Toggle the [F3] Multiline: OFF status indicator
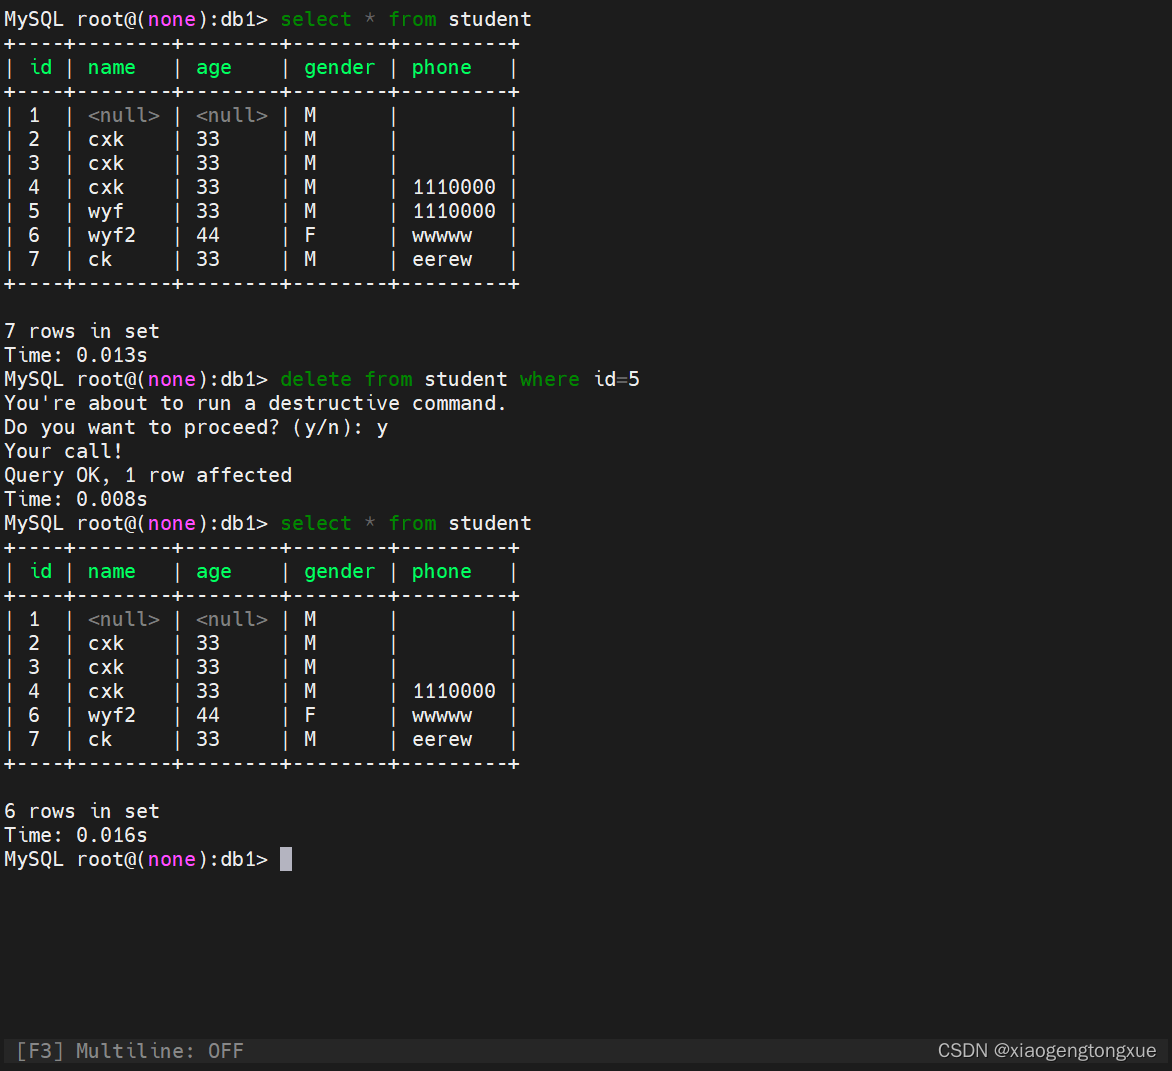 point(129,1051)
